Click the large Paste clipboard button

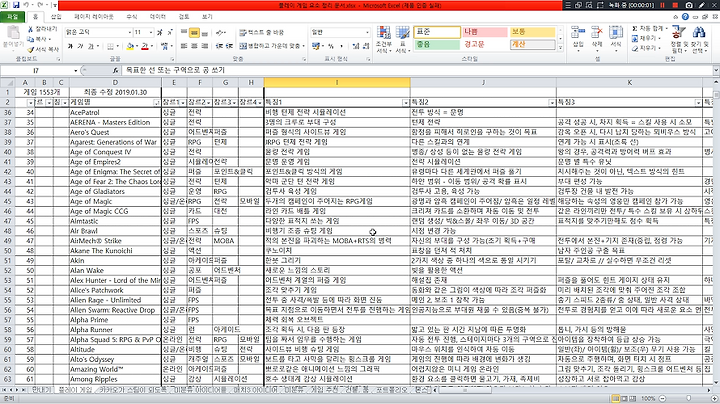[13, 37]
